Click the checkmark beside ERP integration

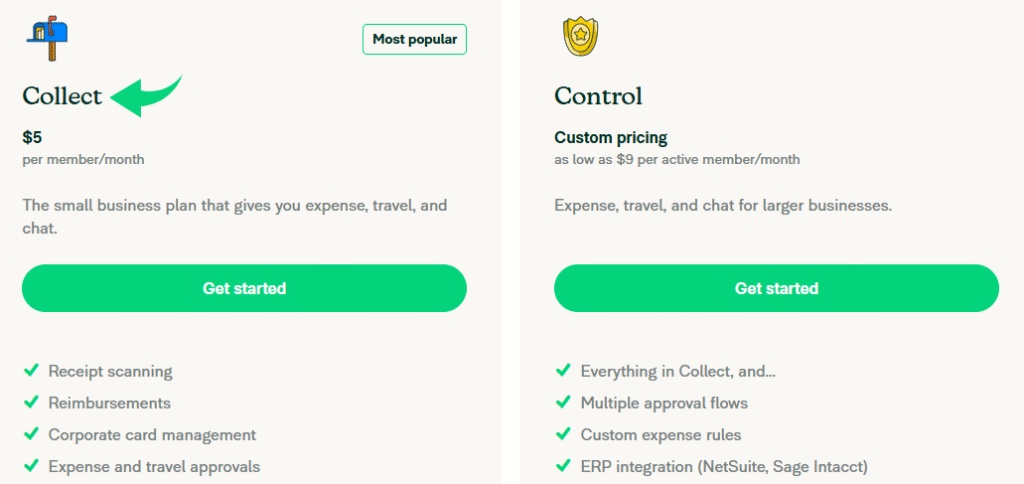coord(563,466)
